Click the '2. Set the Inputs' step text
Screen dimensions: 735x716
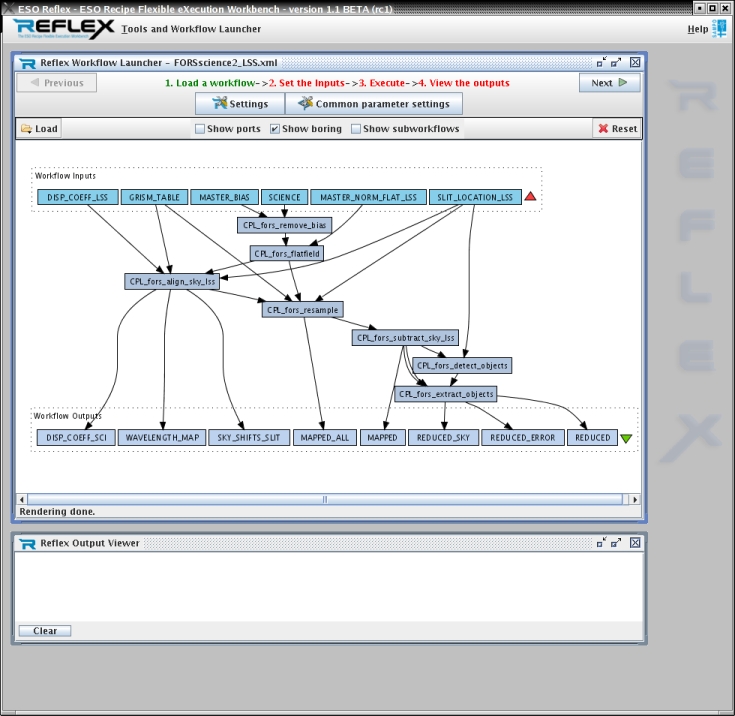tap(307, 83)
